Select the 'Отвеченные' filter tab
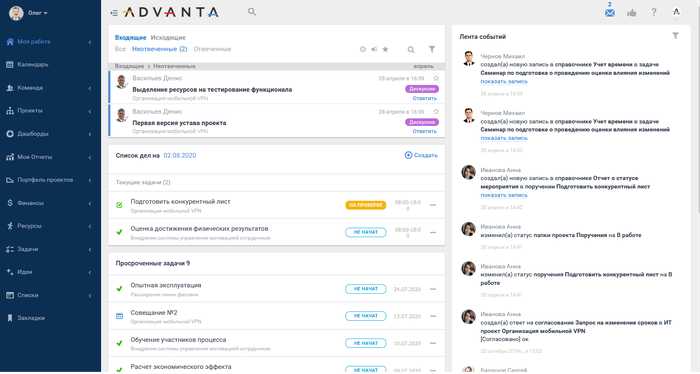Screen dimensions: 700x374 click(212, 49)
